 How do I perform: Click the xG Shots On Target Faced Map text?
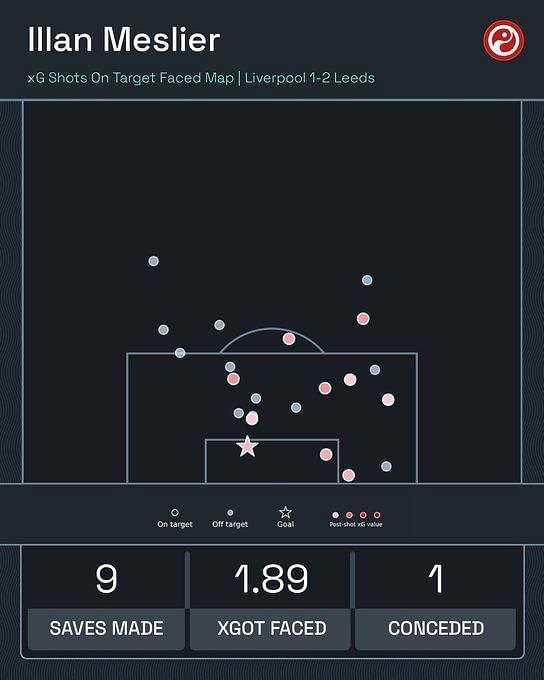[131, 78]
